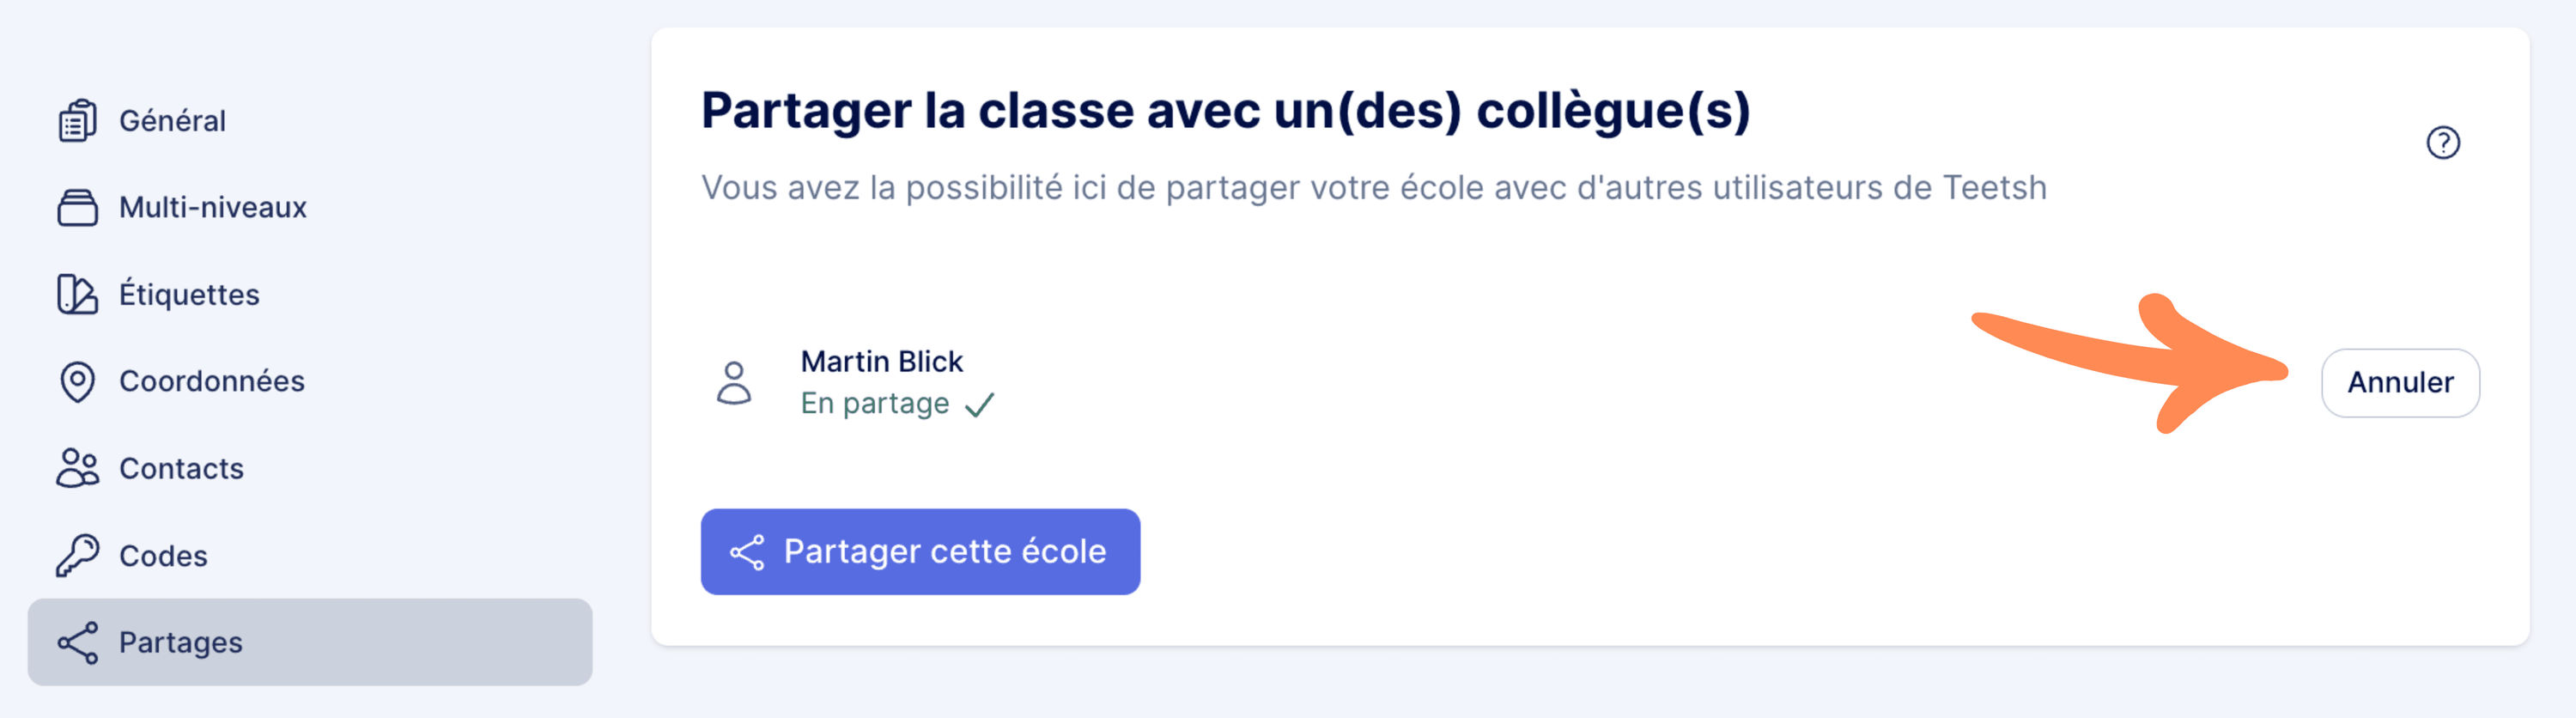Open the help question mark icon
Image resolution: width=2576 pixels, height=718 pixels.
coord(2442,143)
